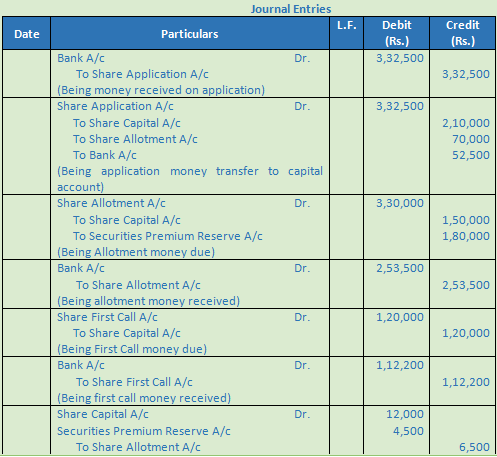Screen dimensions: 497x457
Task: Select 'Share Capital A/c' debit line
Action: (103, 414)
